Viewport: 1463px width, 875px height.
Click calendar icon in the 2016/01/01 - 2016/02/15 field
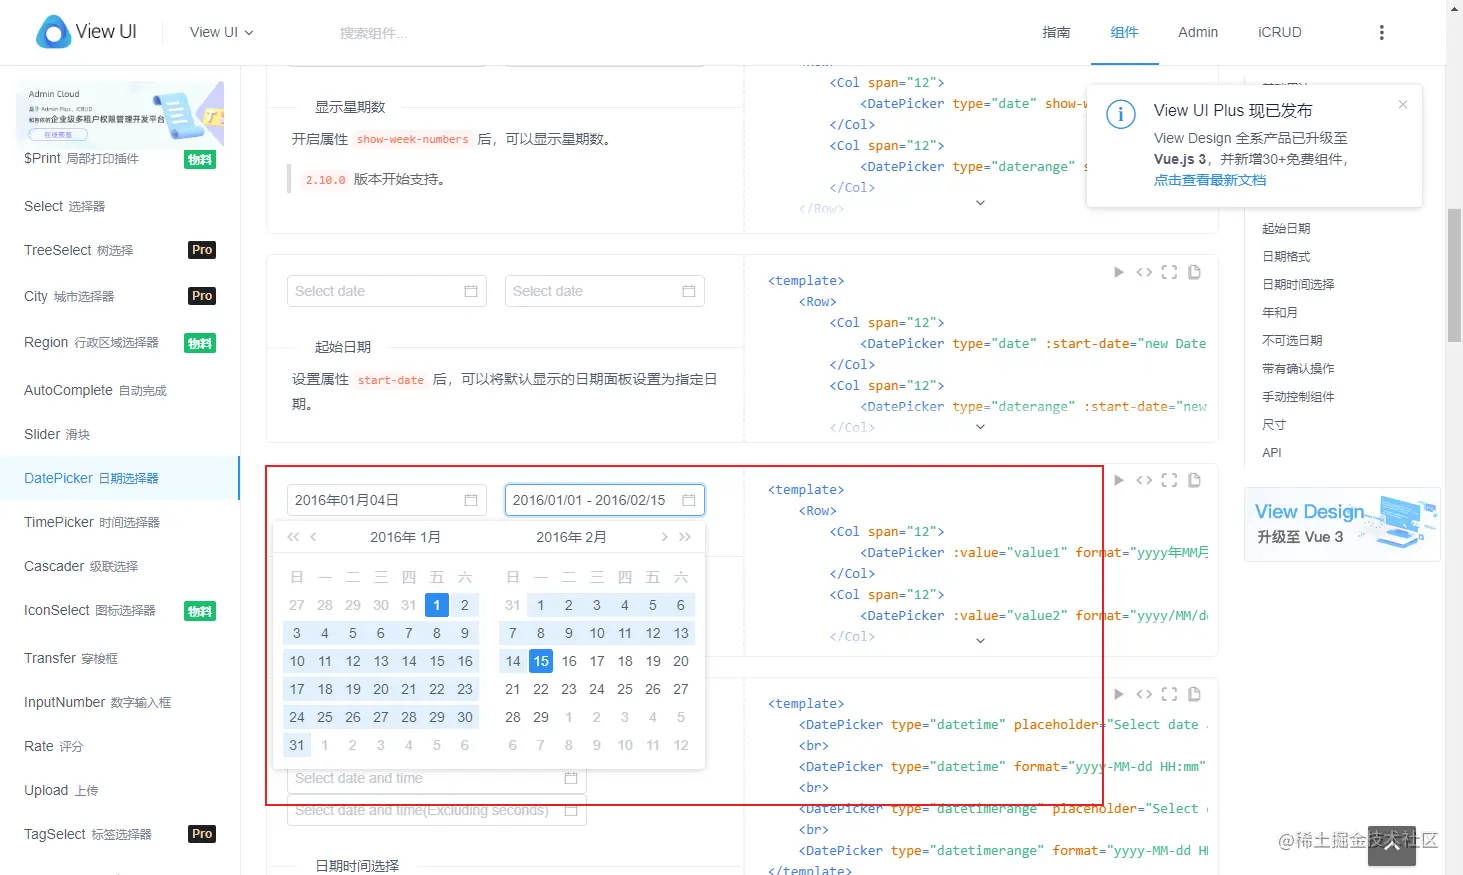pyautogui.click(x=689, y=500)
